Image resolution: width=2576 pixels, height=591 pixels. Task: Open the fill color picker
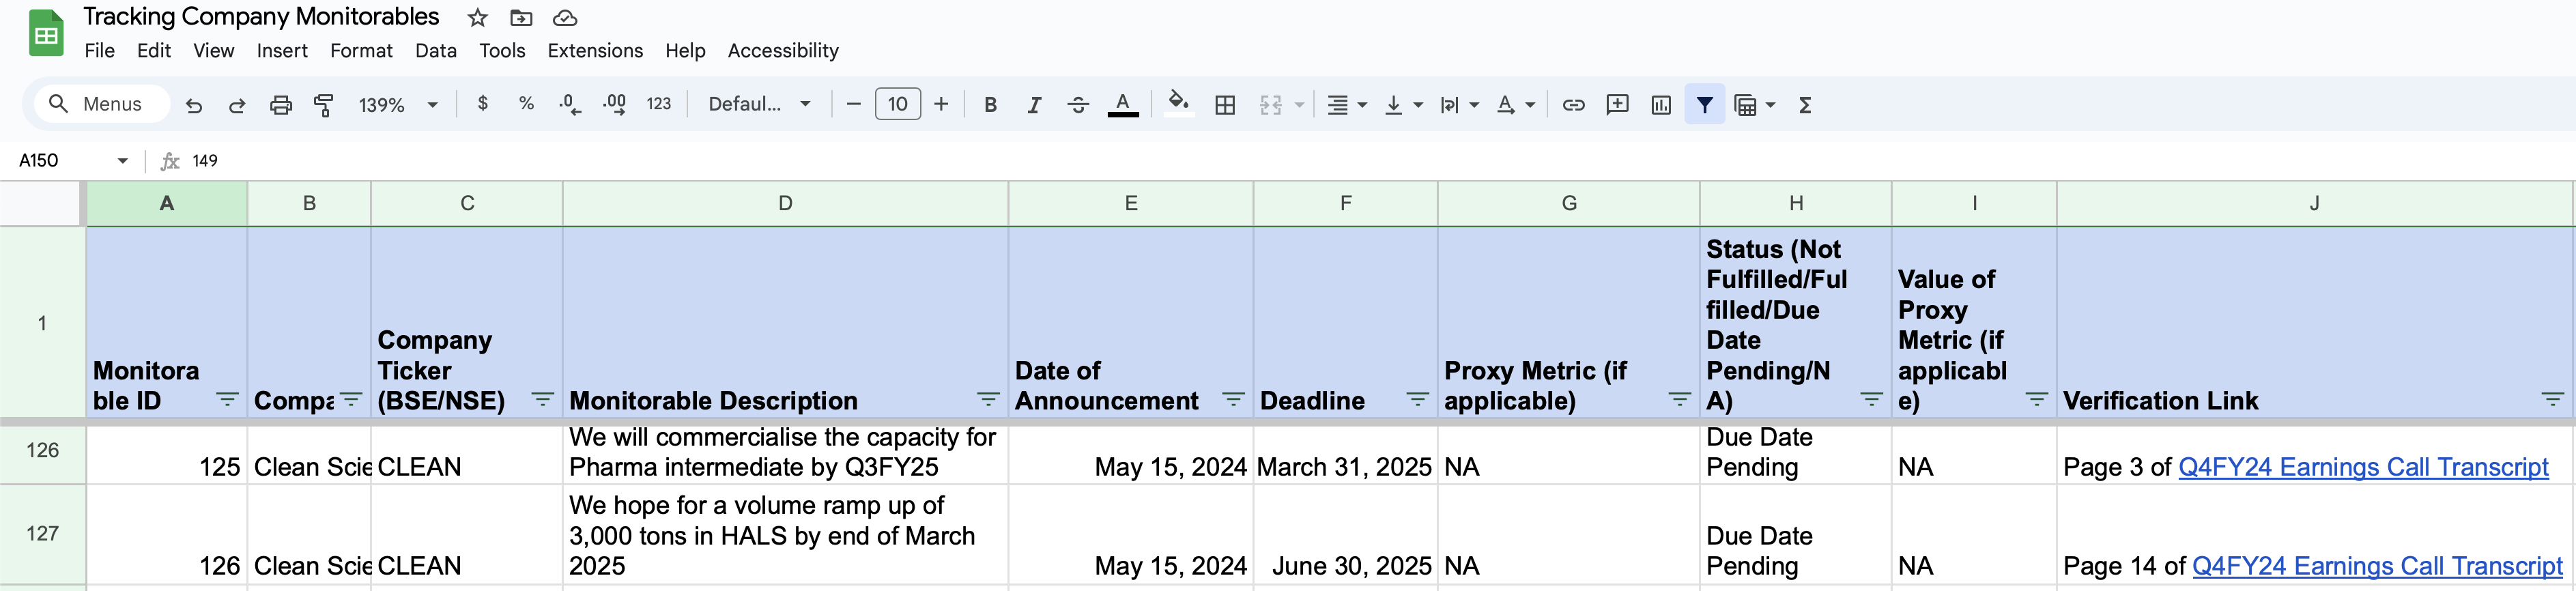(1179, 103)
